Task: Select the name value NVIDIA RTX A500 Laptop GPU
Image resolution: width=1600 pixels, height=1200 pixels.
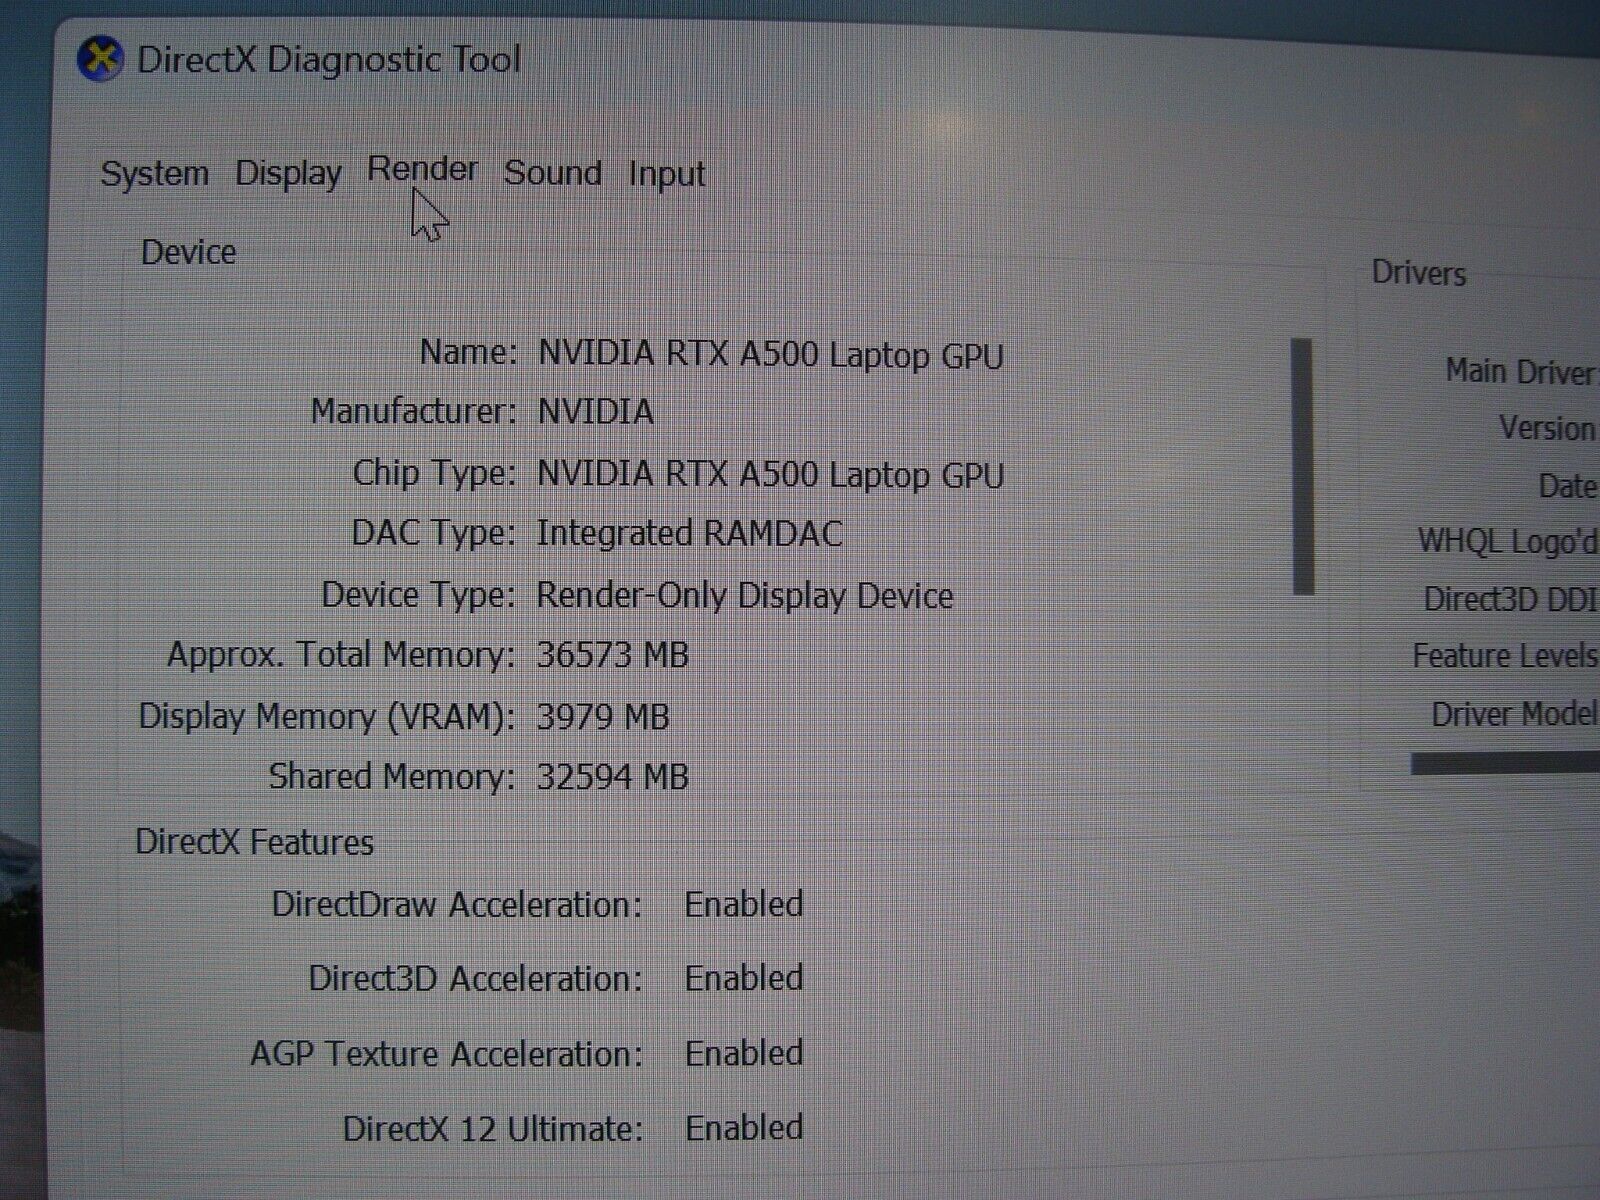Action: [x=771, y=355]
